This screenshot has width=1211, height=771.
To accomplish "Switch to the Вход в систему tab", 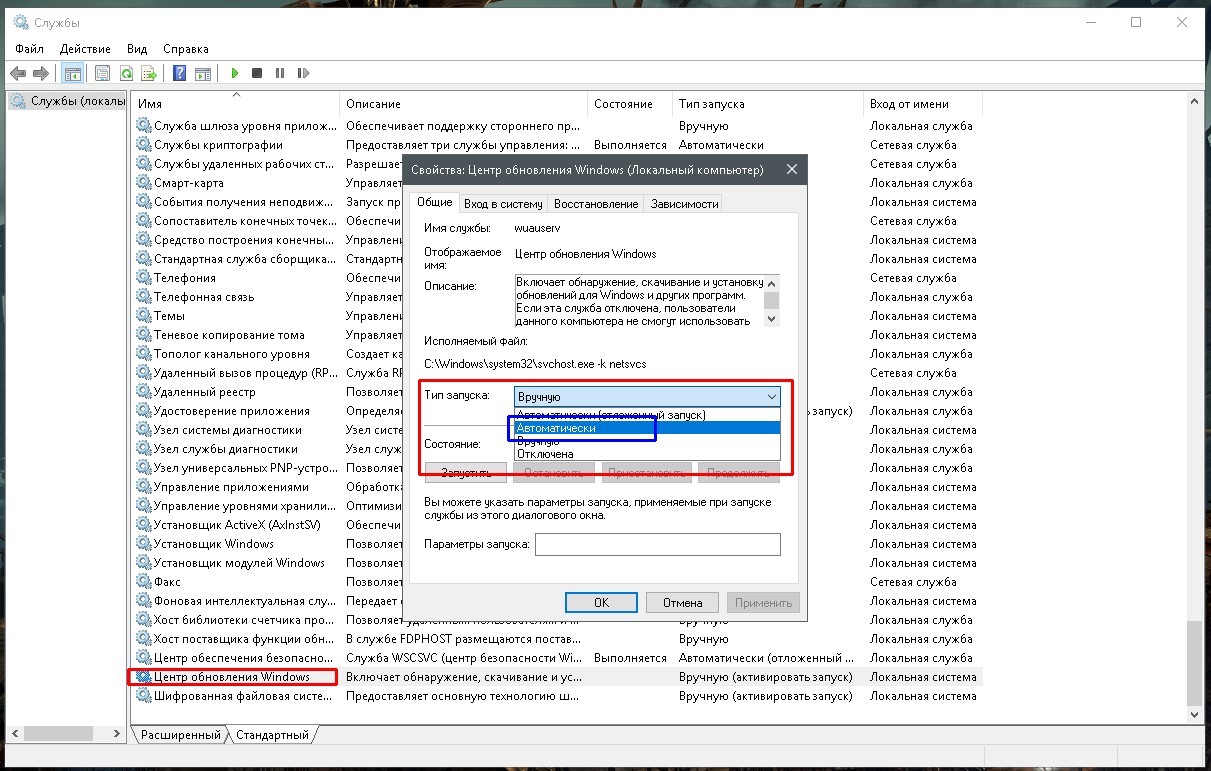I will click(503, 204).
